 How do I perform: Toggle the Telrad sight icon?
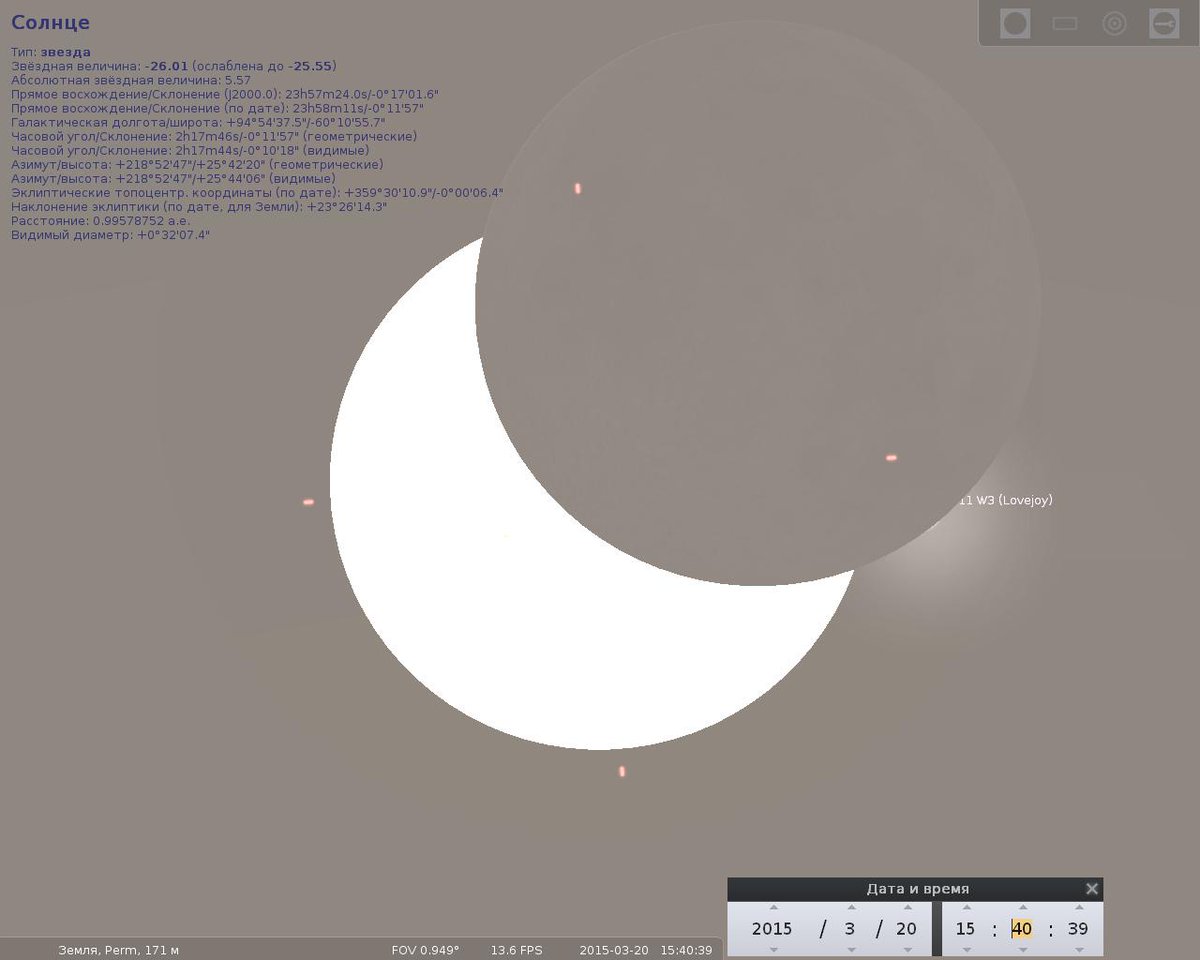[1114, 23]
